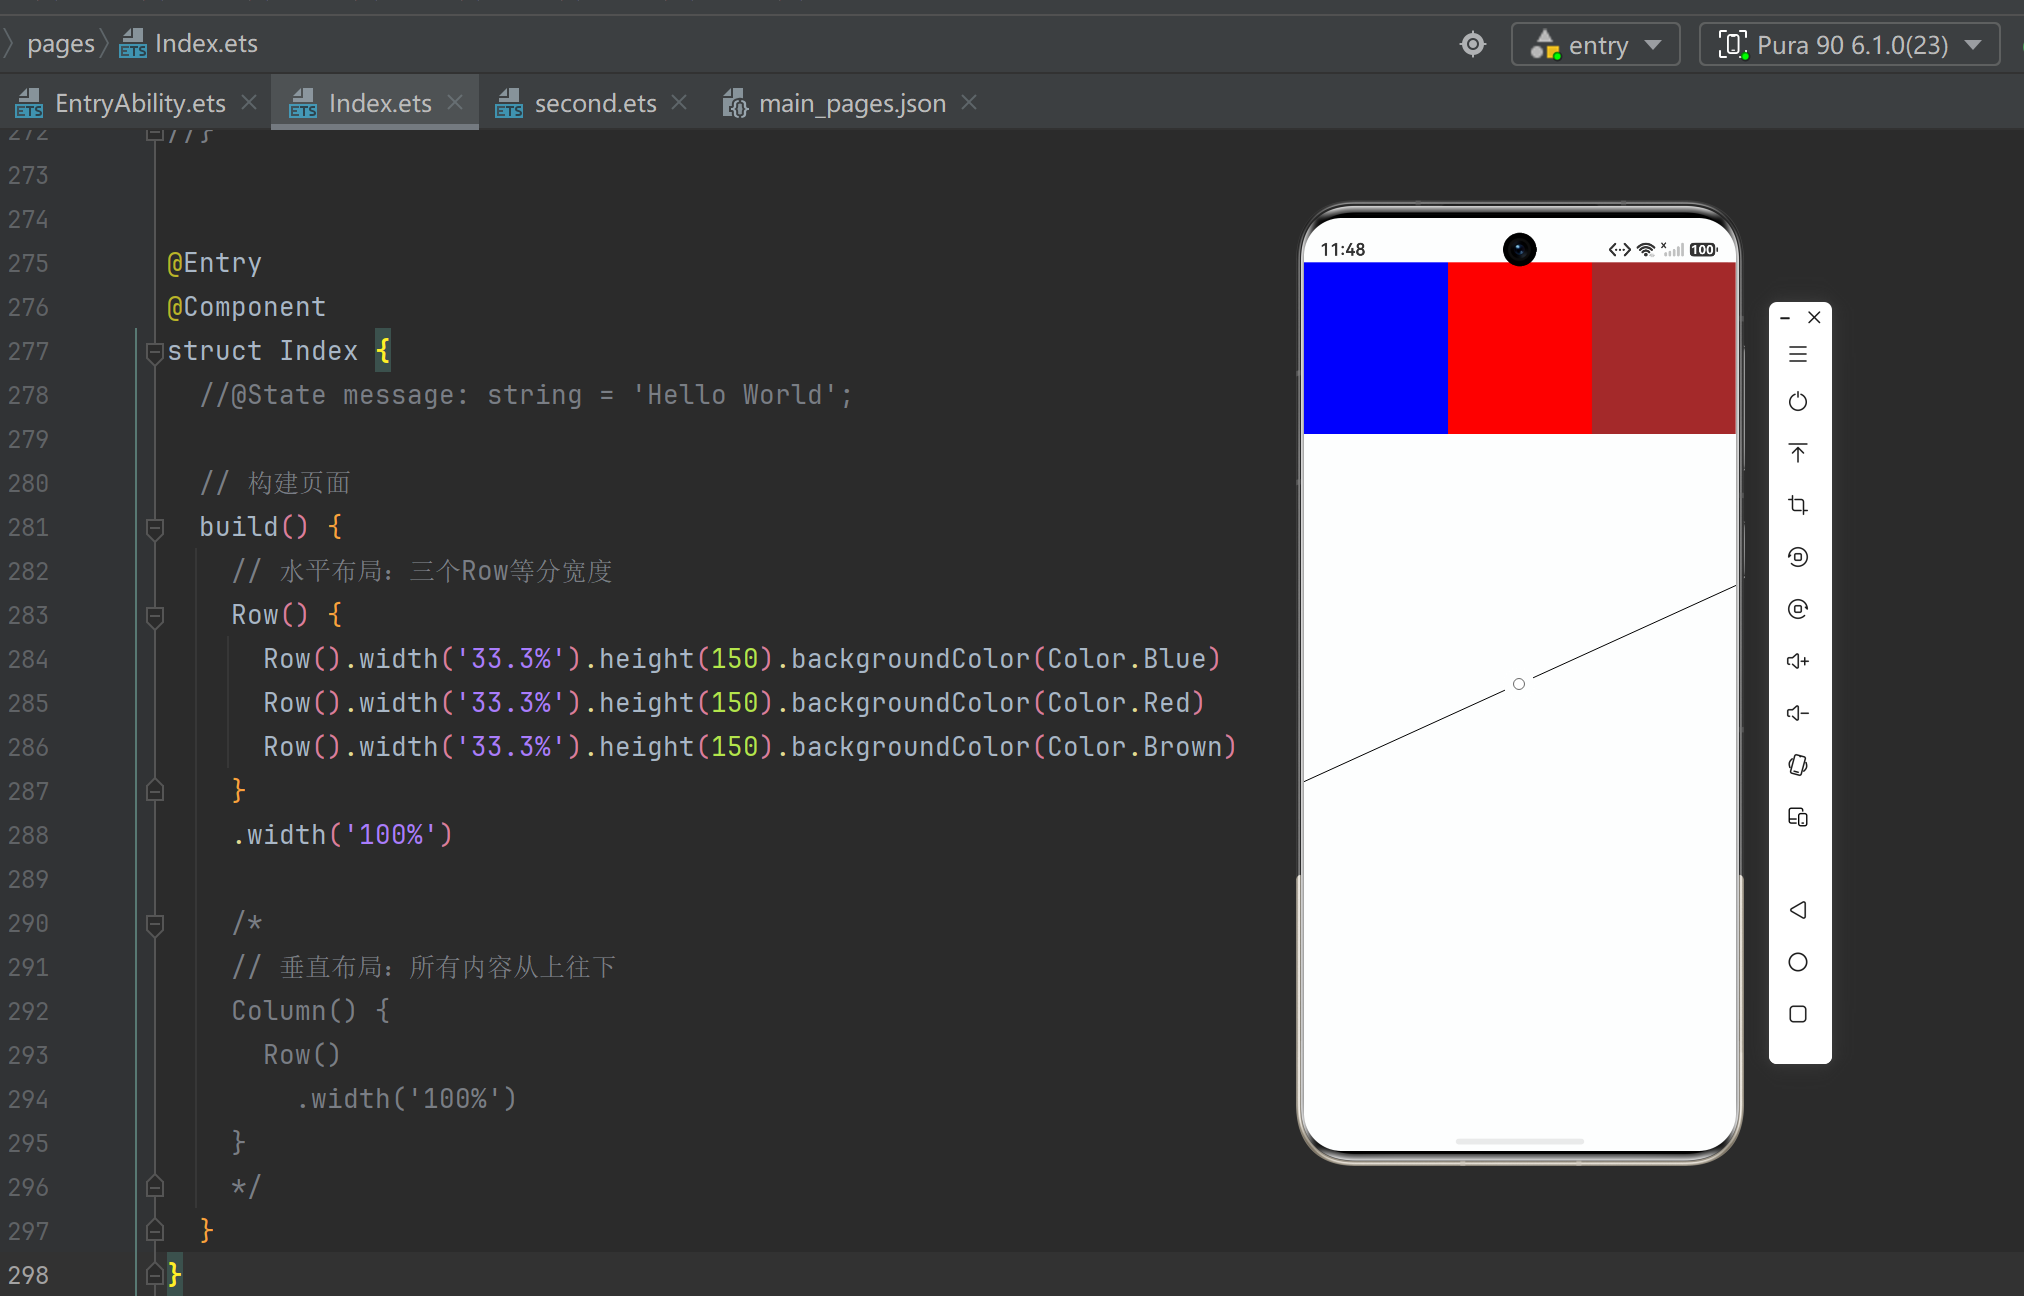Screen dimensions: 2024x1296
Task: Collapse the block comment fold marker on line 290
Action: coord(155,924)
